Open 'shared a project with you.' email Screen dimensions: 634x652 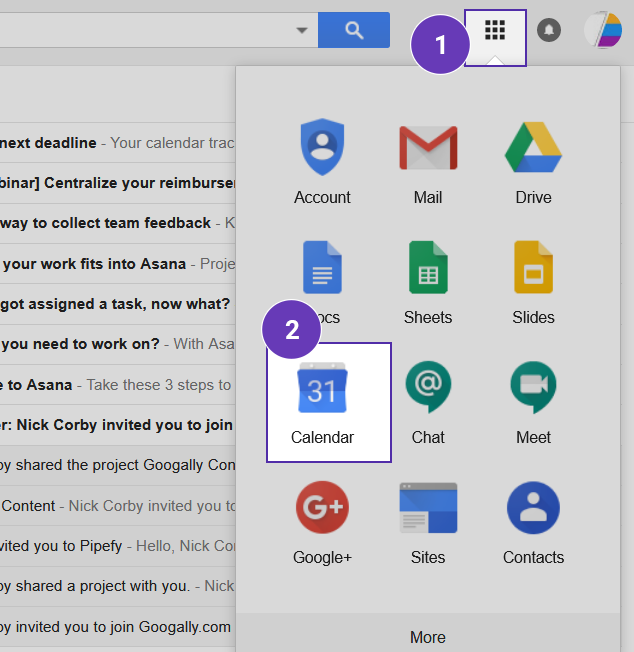pos(118,586)
